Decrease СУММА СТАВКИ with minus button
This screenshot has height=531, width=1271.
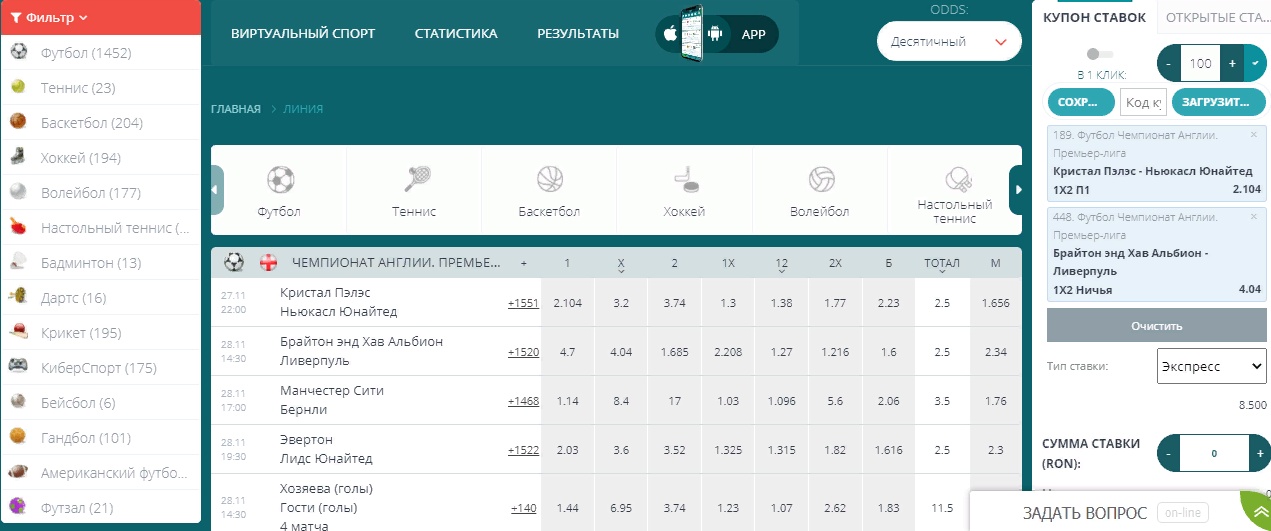[x=1168, y=453]
